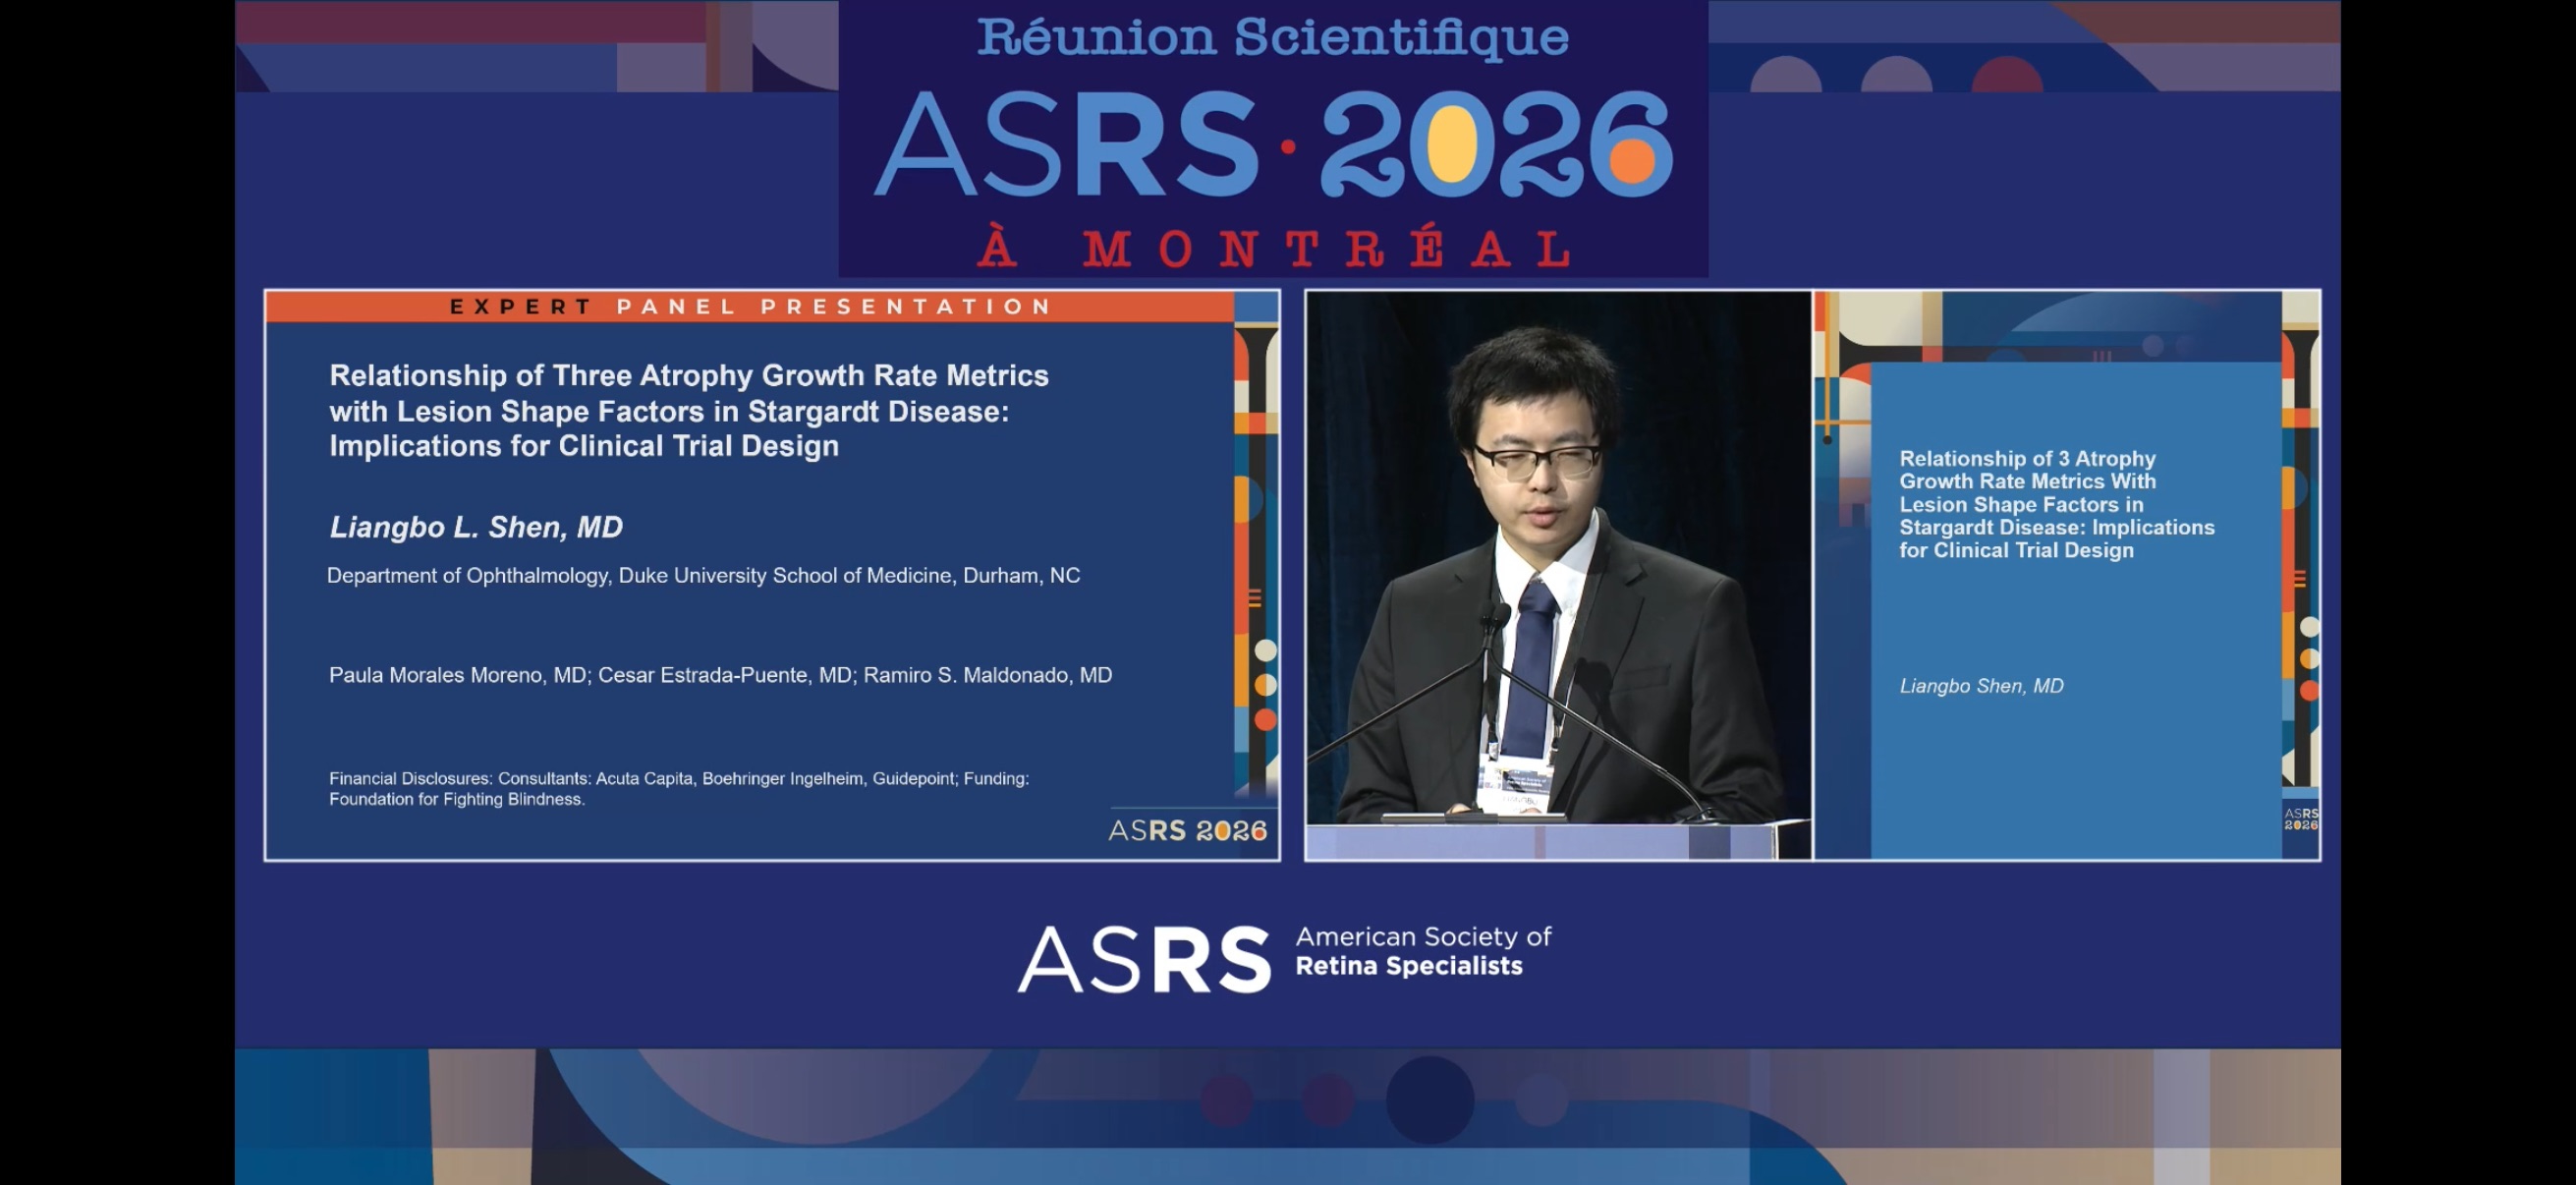Image resolution: width=2576 pixels, height=1185 pixels.
Task: Click presenter name 'Liangbo L. Shen, MD'
Action: click(x=476, y=527)
